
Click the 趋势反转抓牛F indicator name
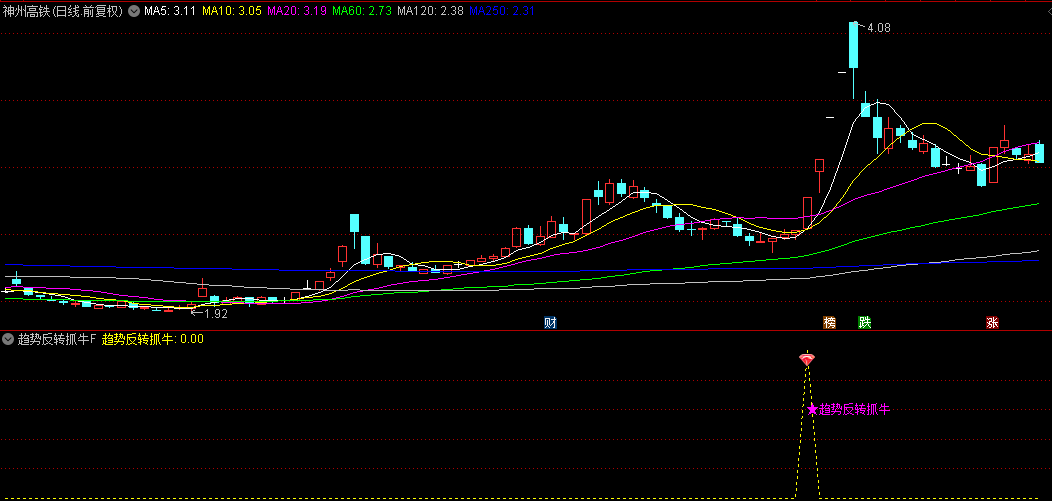click(57, 339)
